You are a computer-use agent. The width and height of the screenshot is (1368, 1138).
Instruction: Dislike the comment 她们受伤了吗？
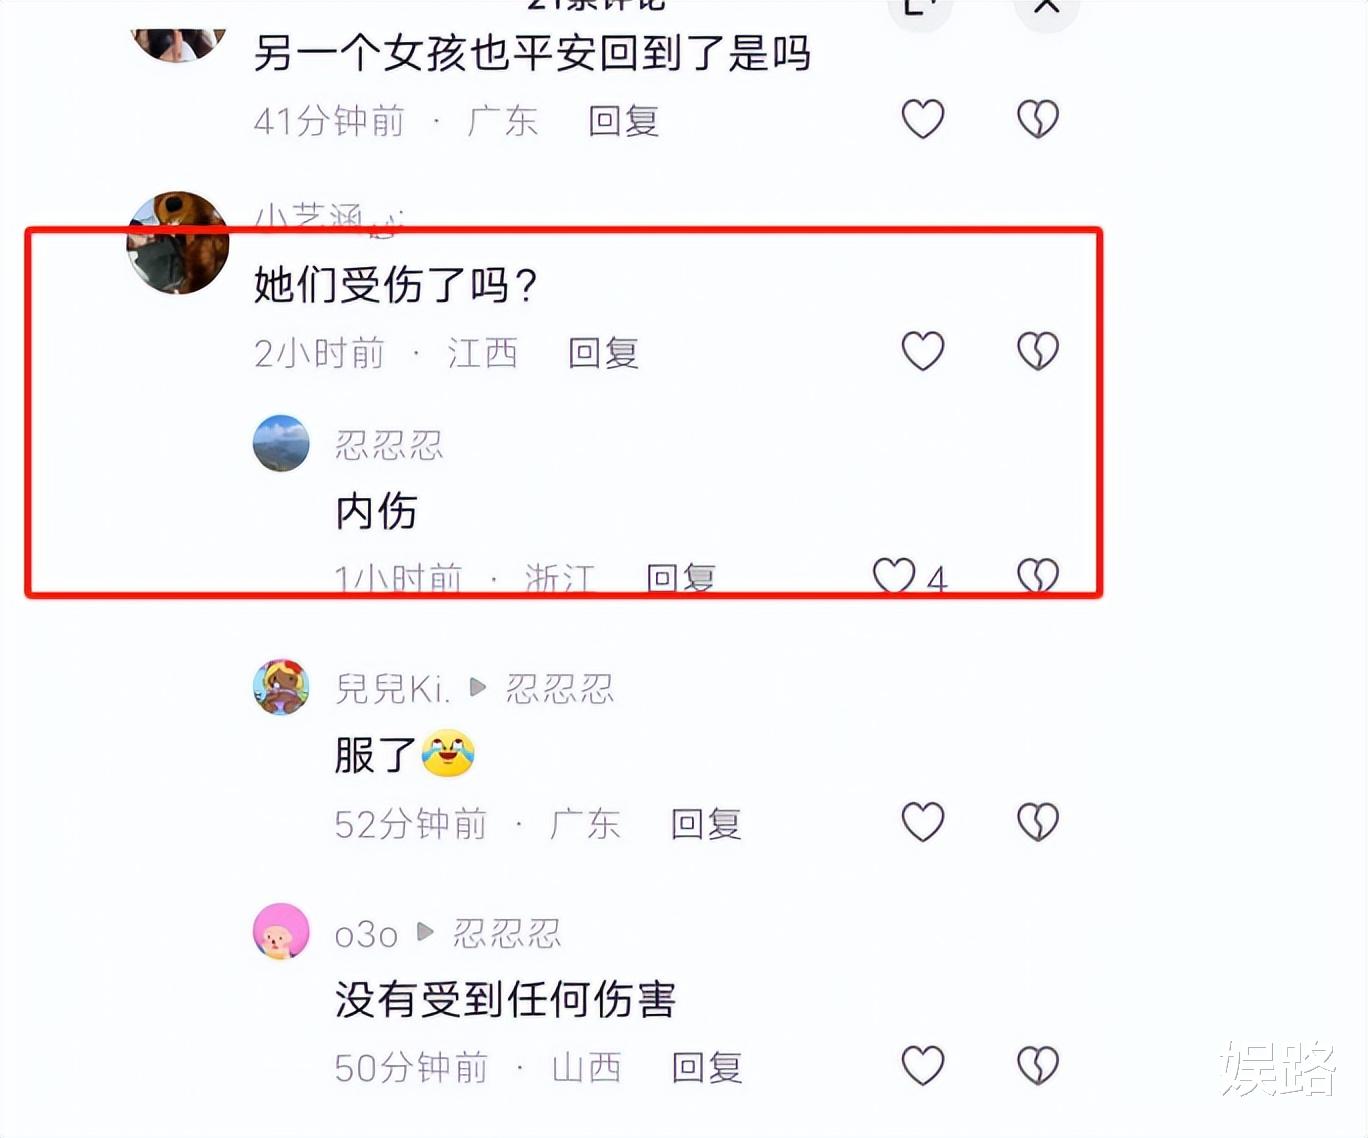click(1038, 351)
